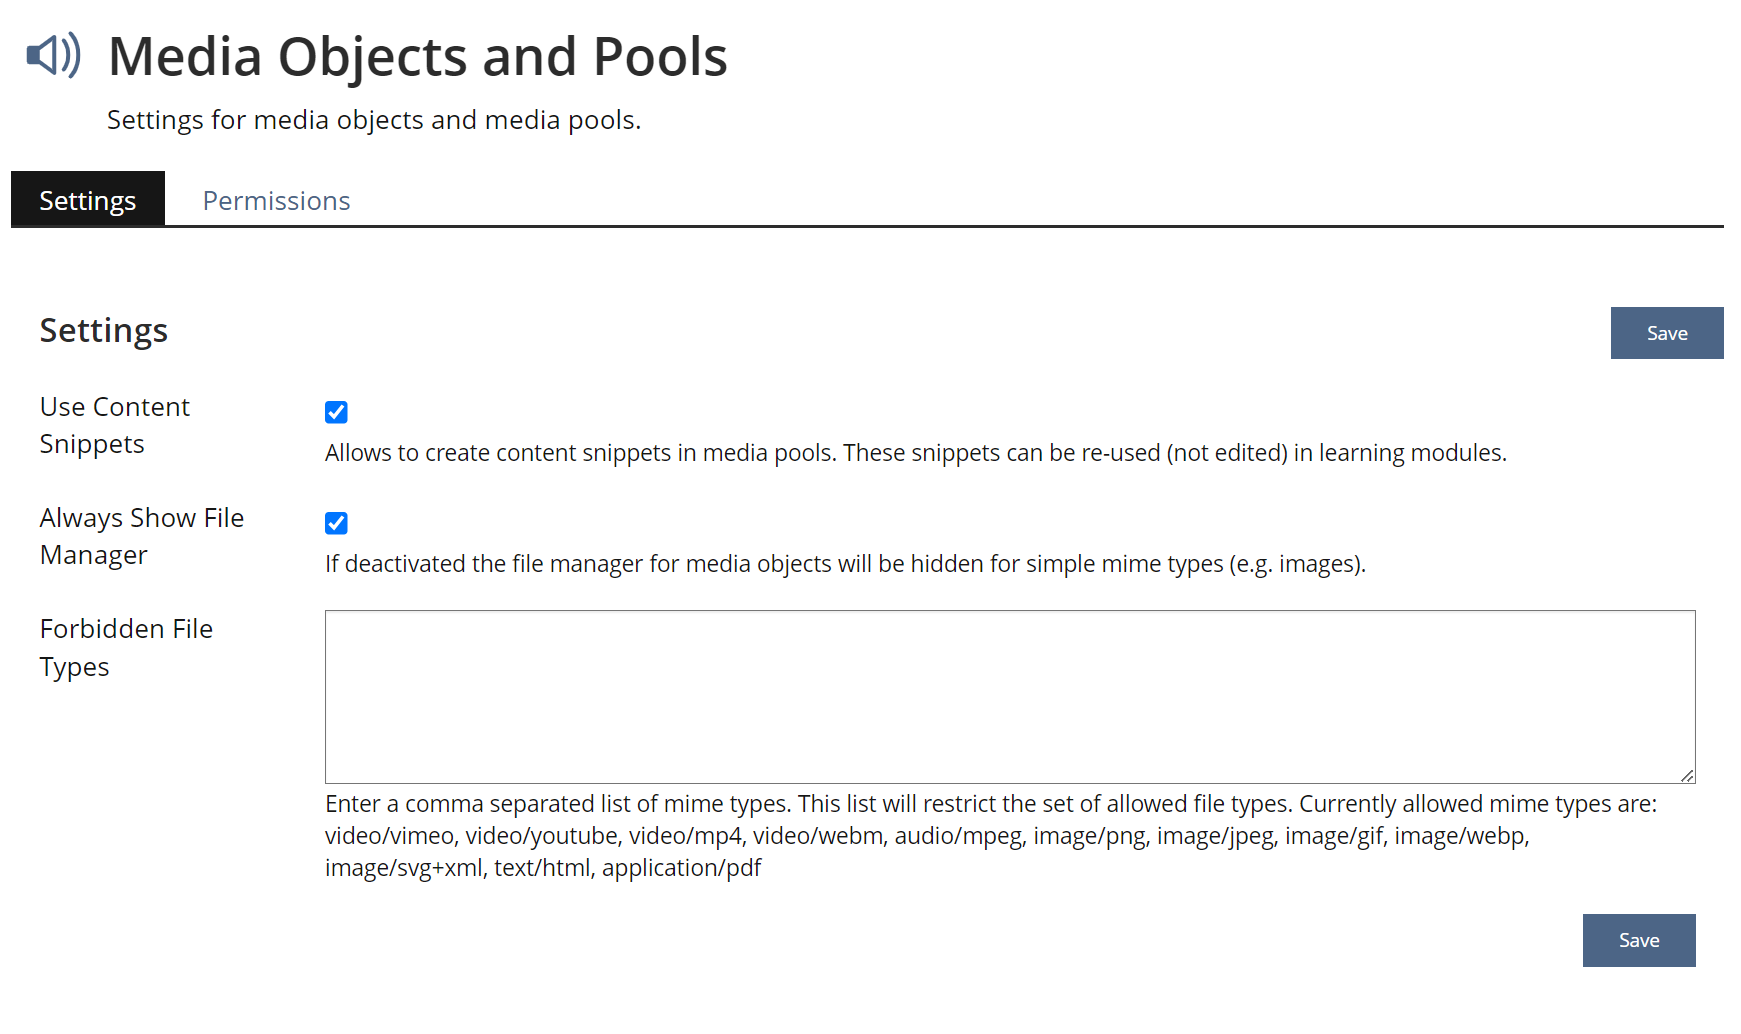This screenshot has height=1034, width=1741.
Task: Grab the text area resize handle
Action: pos(1687,775)
